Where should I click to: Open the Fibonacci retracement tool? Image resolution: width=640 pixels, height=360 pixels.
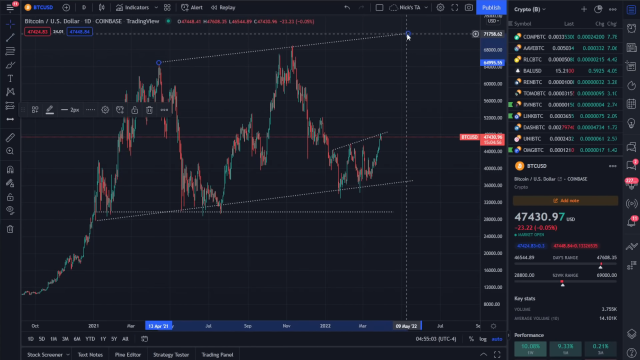pos(10,51)
